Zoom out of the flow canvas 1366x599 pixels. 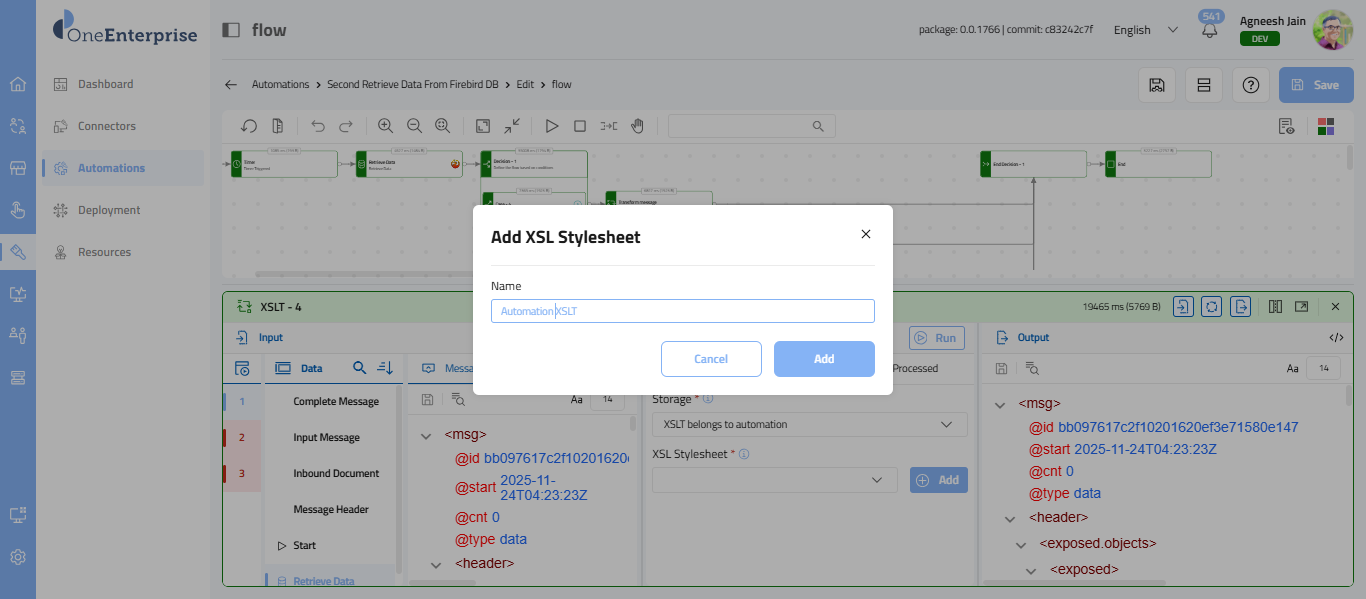[414, 126]
